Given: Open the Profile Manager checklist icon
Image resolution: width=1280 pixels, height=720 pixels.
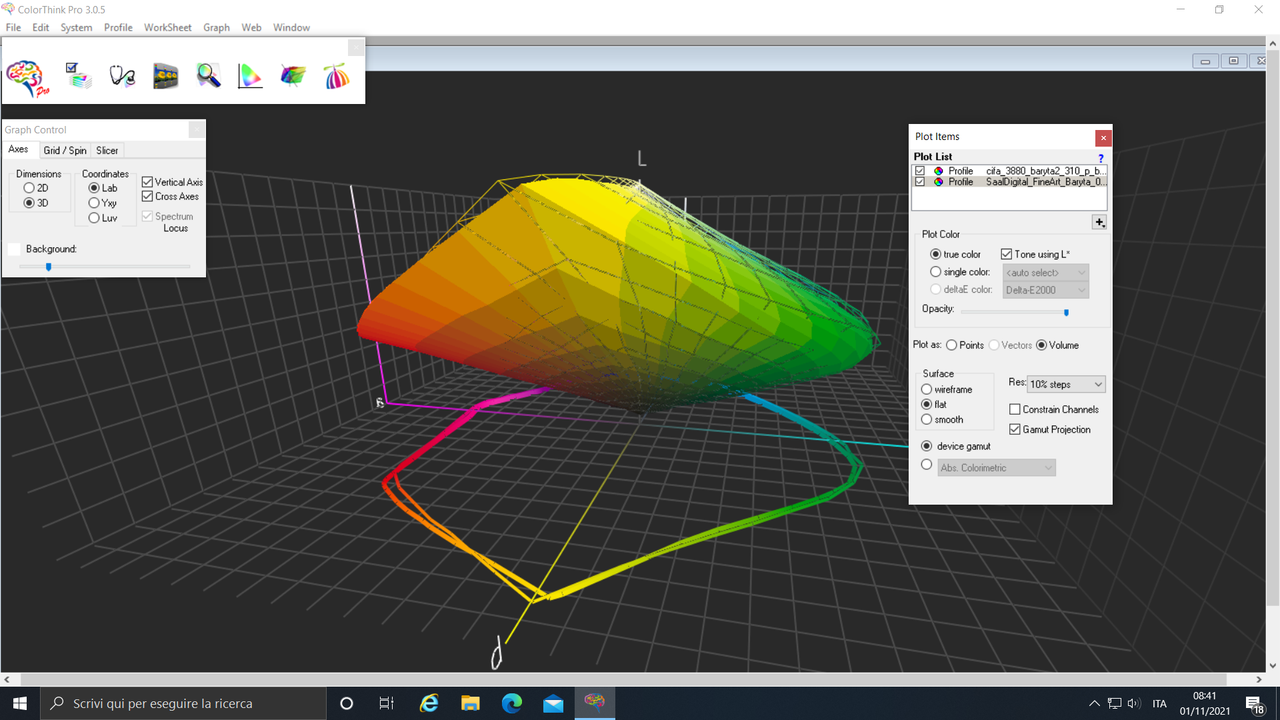Looking at the screenshot, I should [x=79, y=75].
